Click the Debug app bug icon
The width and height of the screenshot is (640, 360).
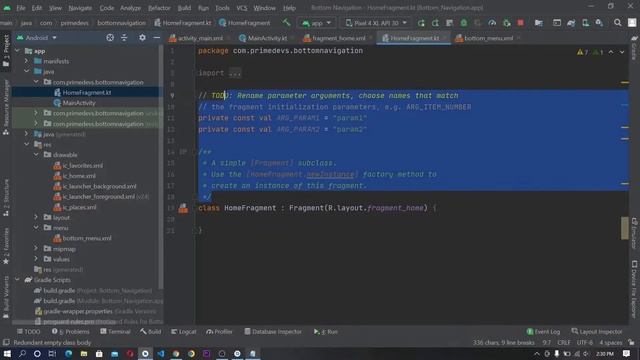click(x=464, y=23)
